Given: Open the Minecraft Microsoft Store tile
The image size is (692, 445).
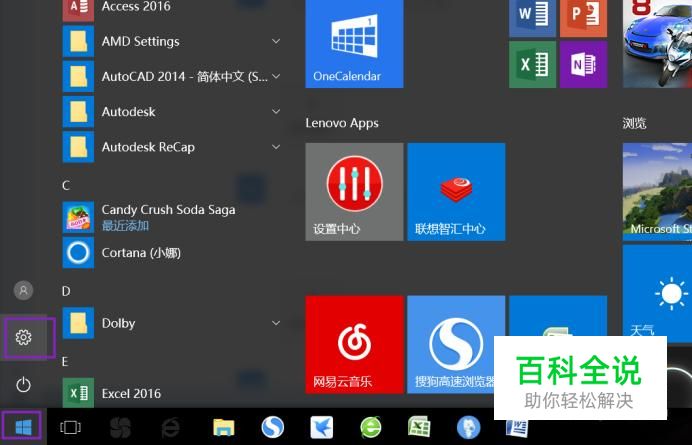Looking at the screenshot, I should tap(657, 192).
